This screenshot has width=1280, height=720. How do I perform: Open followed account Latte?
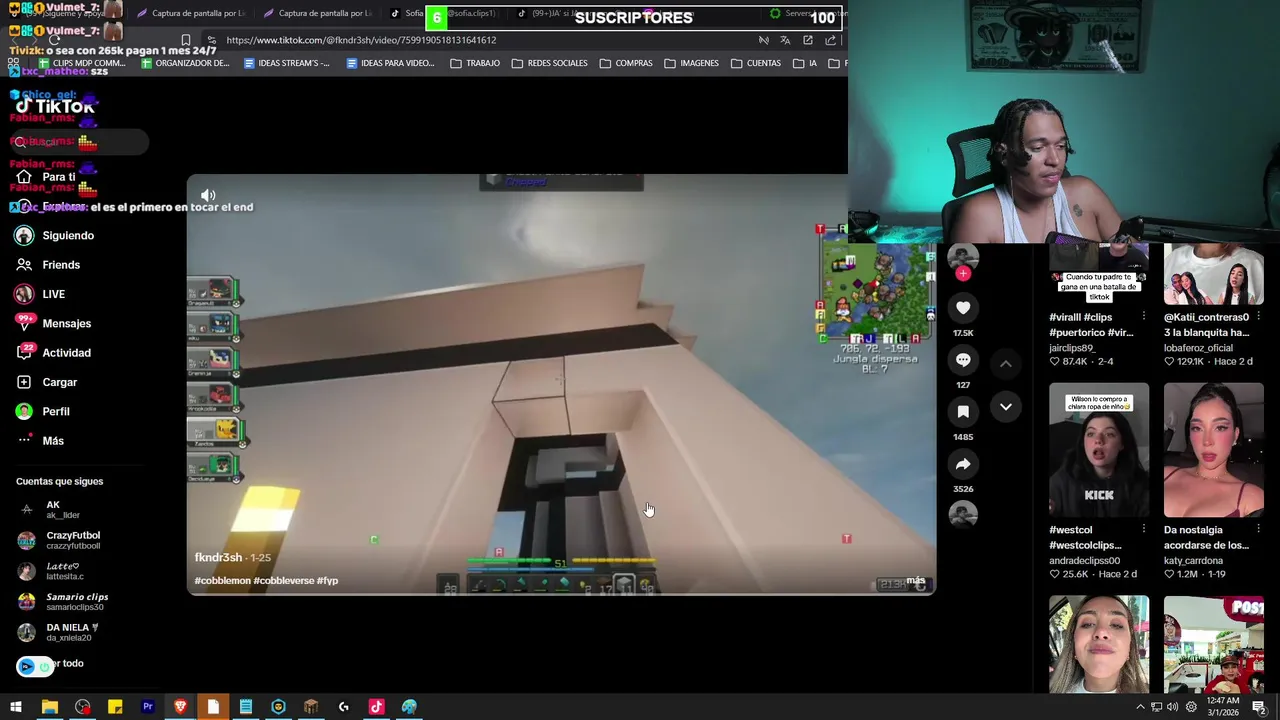pos(62,571)
